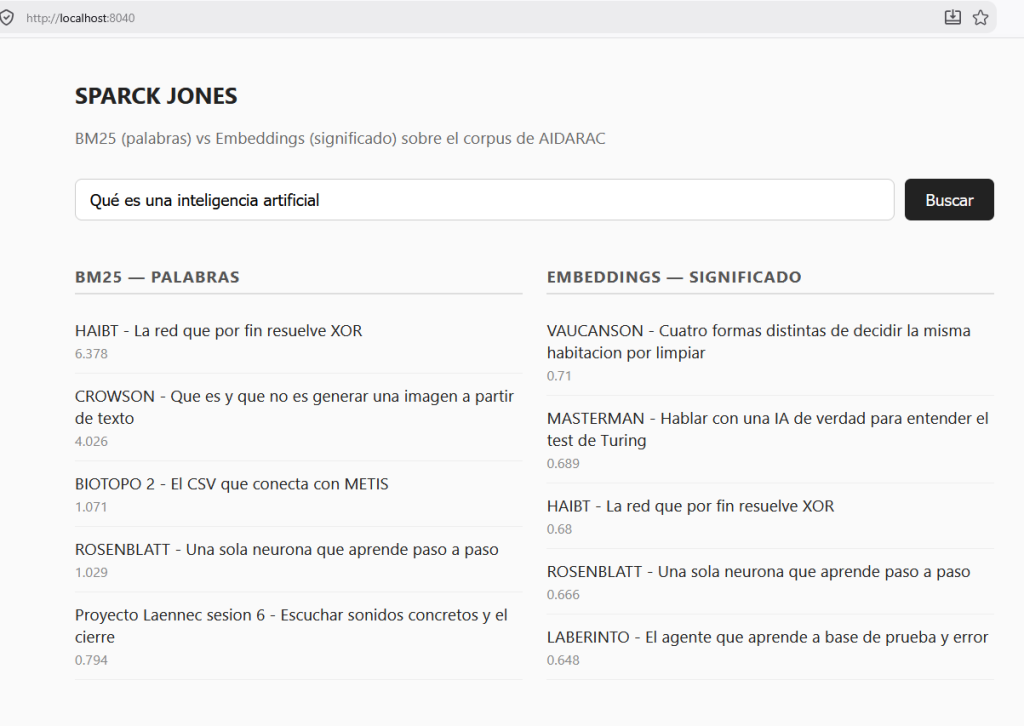Click the SPARCK JONES page title

156,96
